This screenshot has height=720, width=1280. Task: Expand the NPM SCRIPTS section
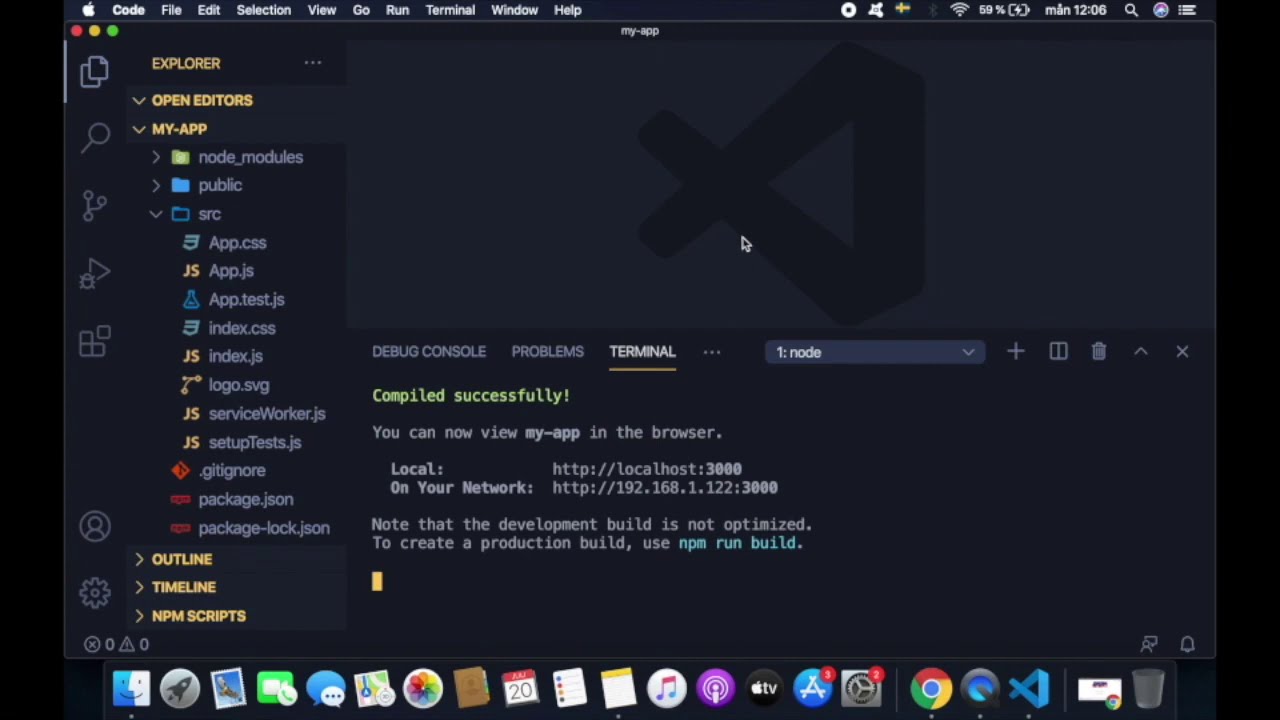pyautogui.click(x=236, y=616)
